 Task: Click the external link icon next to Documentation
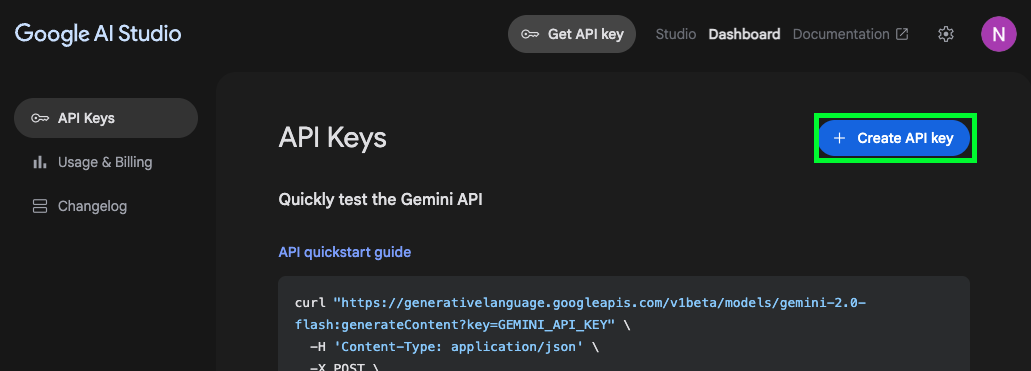903,34
